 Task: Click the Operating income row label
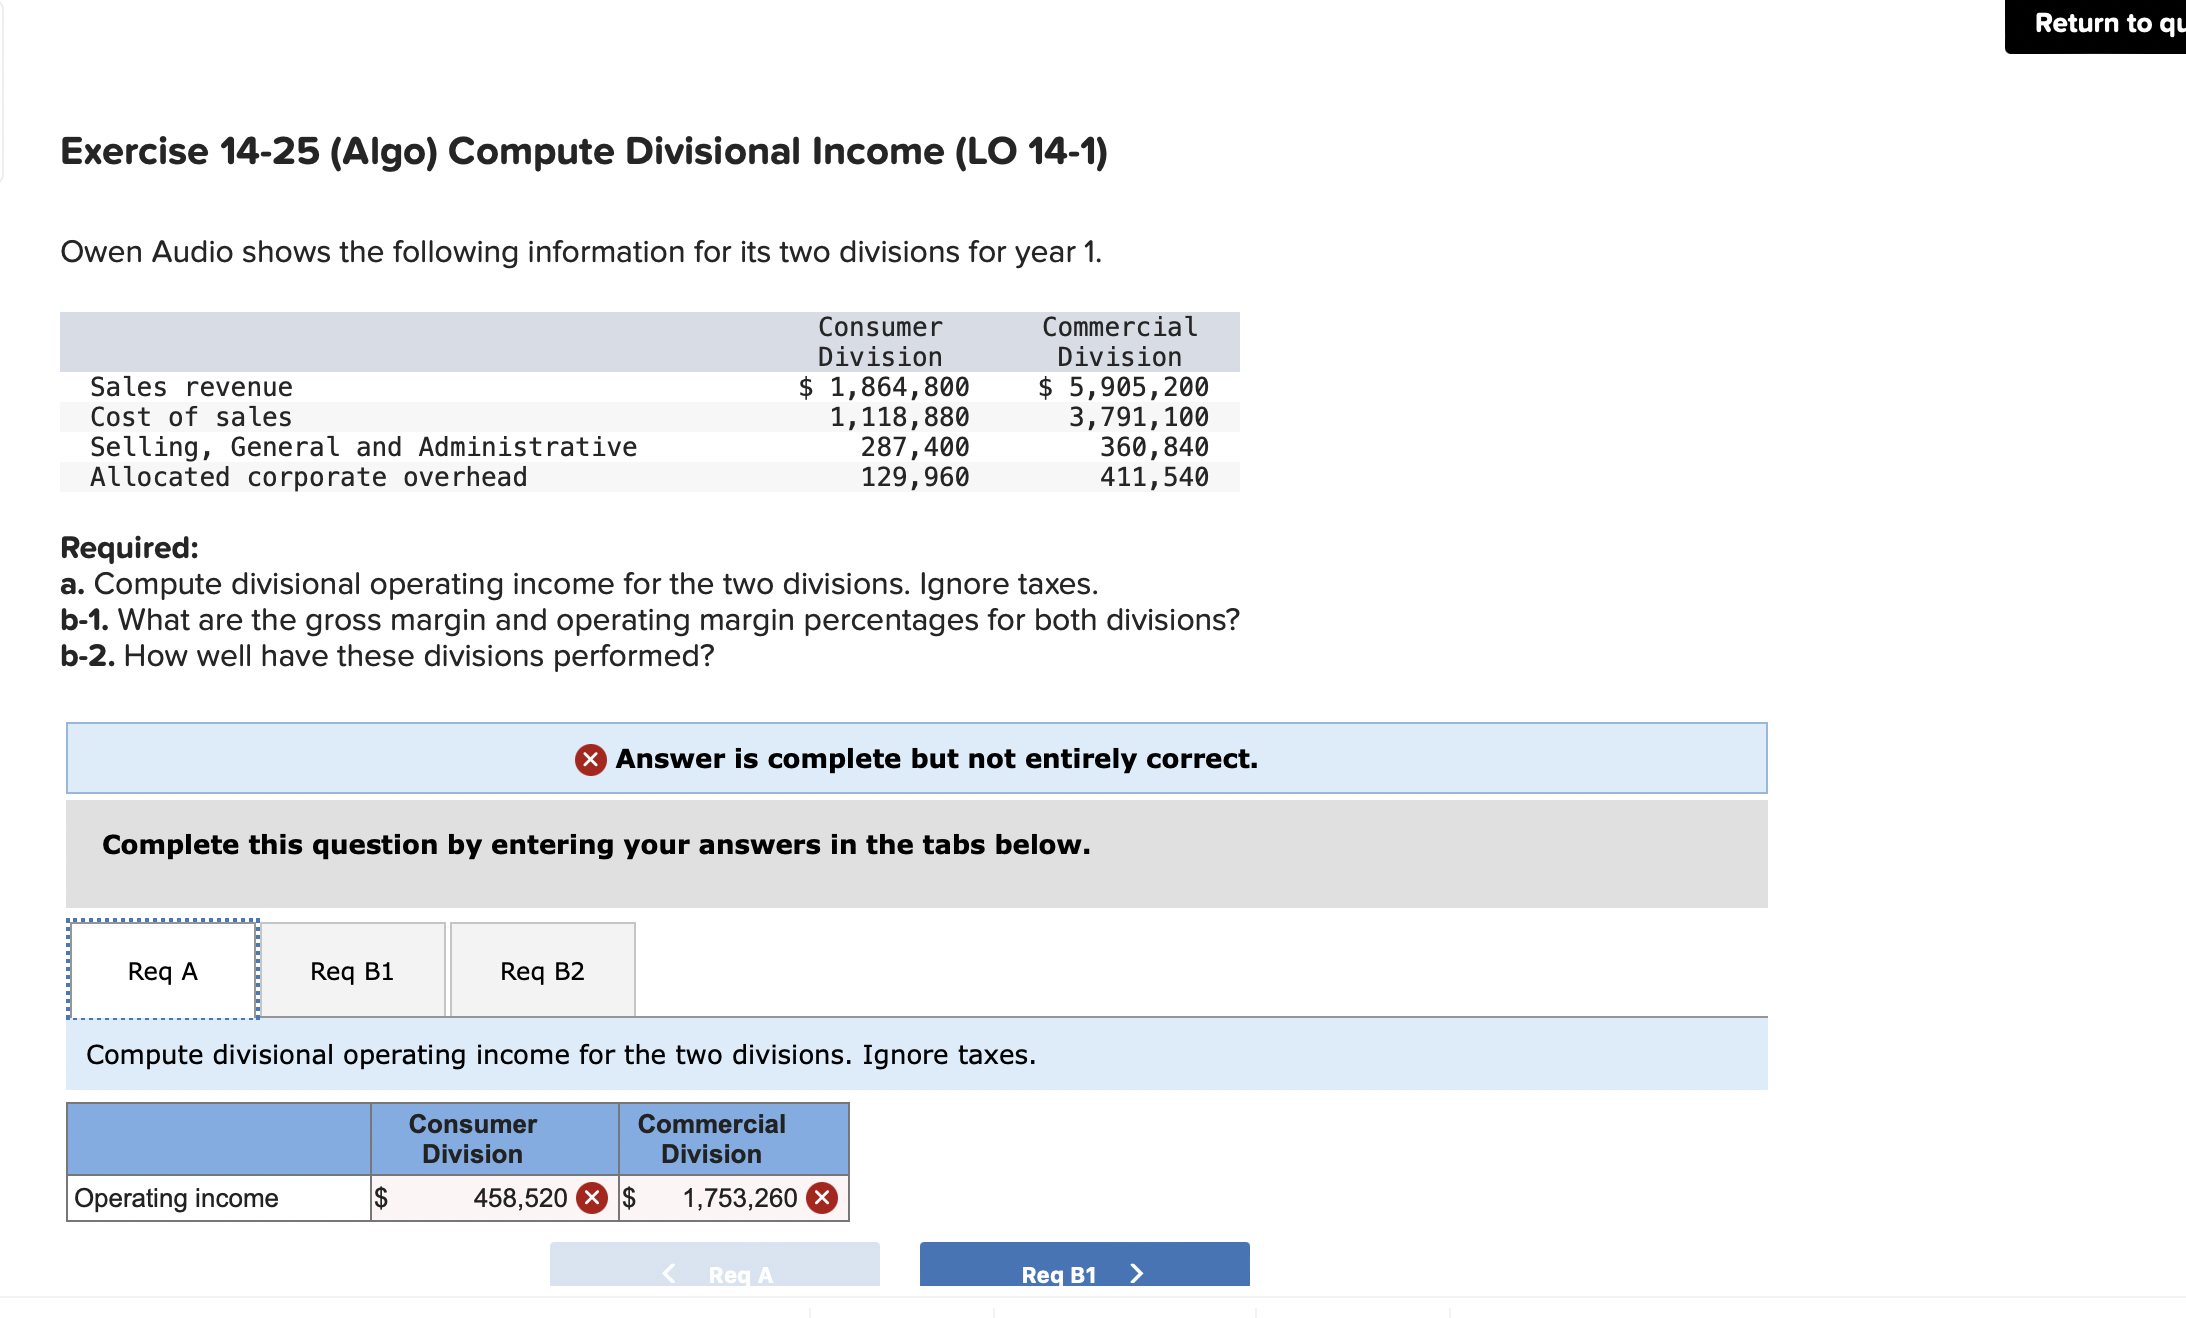[177, 1198]
